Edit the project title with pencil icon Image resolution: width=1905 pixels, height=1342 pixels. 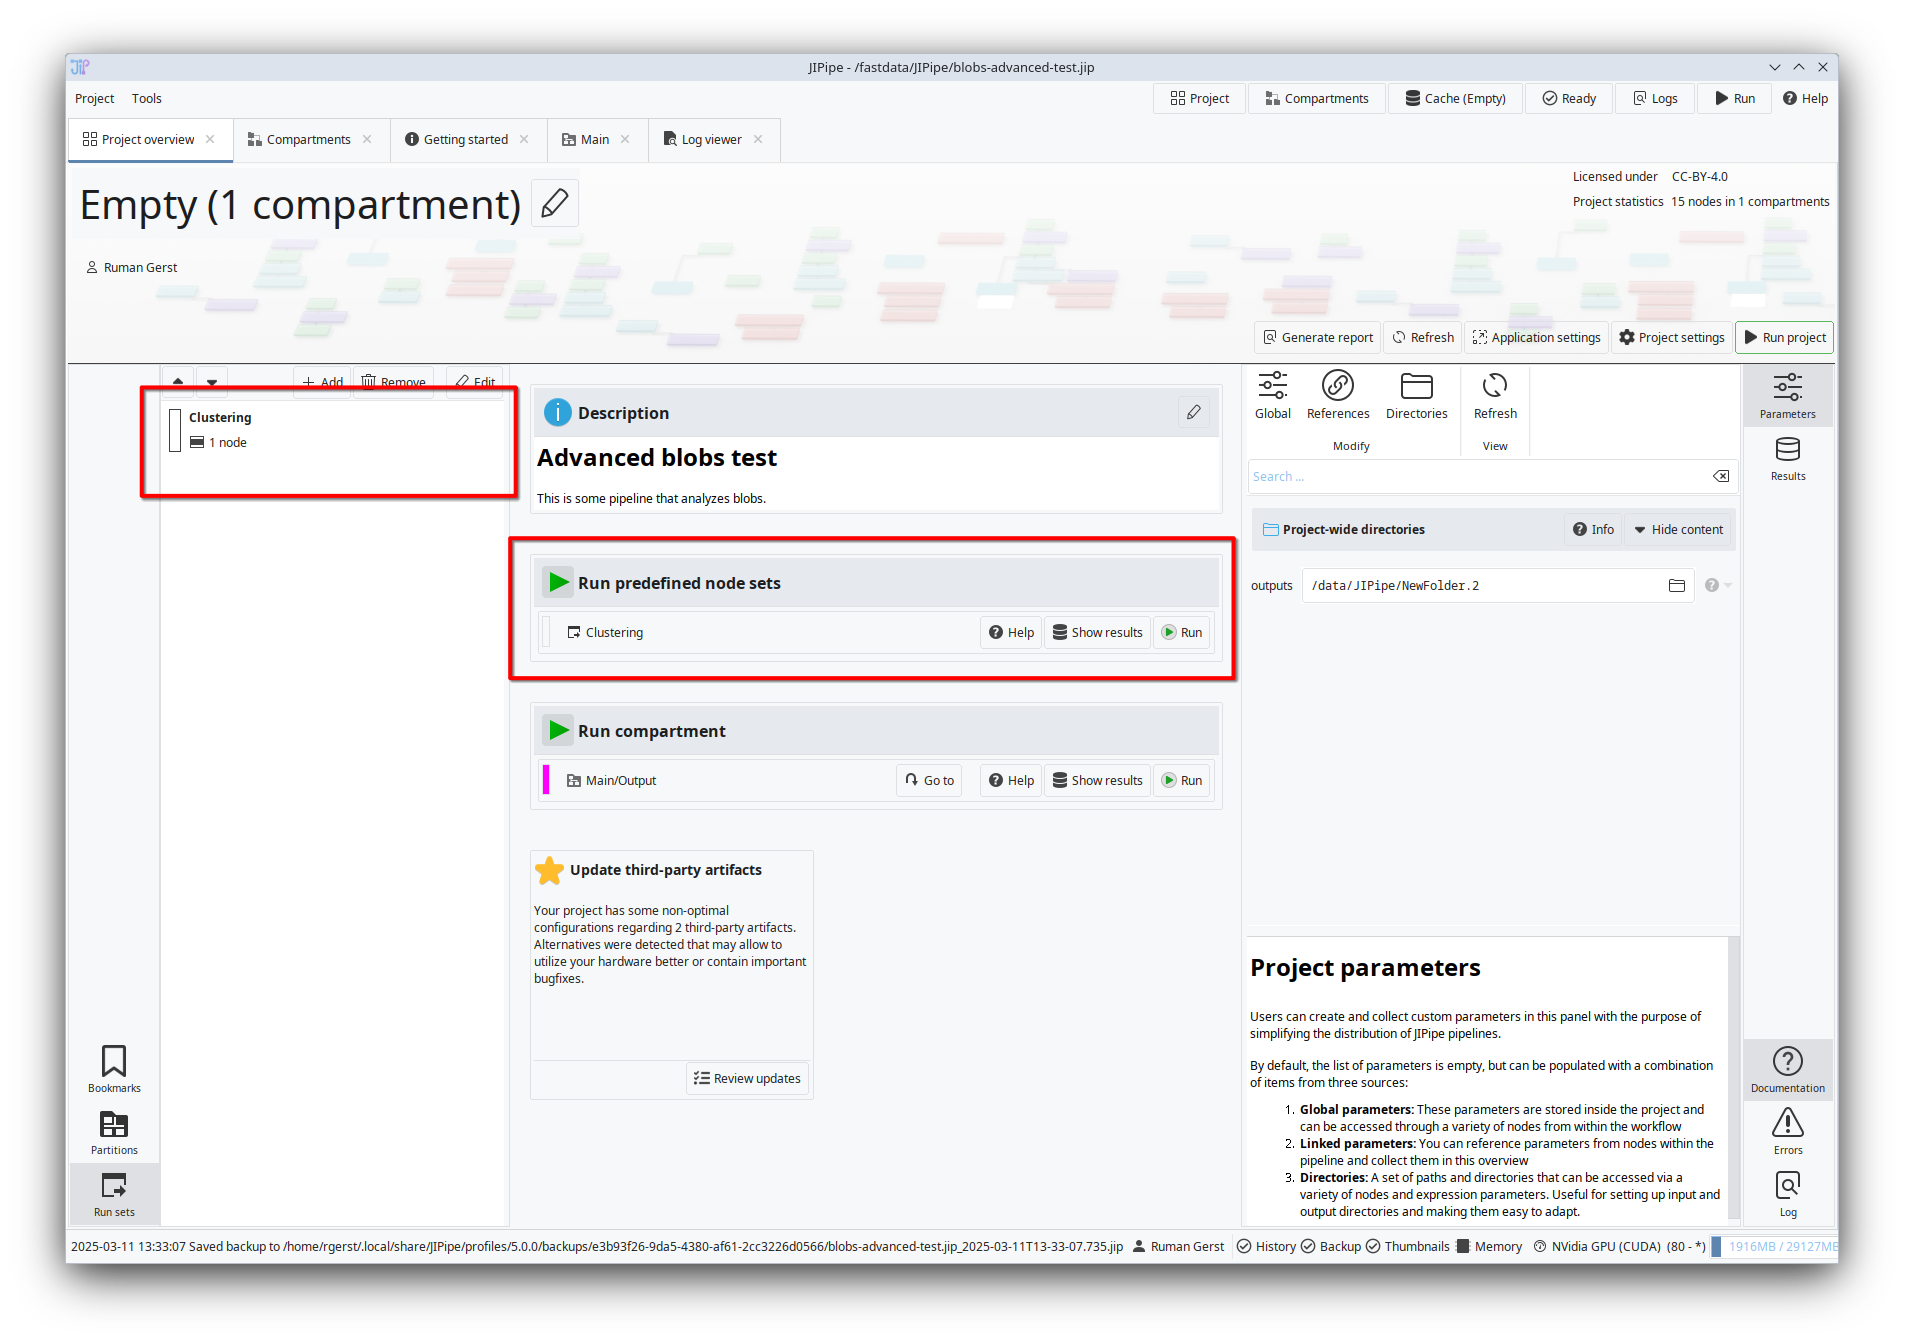click(555, 203)
